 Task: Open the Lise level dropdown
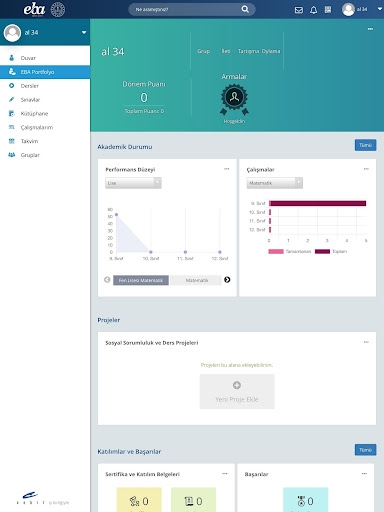[133, 183]
